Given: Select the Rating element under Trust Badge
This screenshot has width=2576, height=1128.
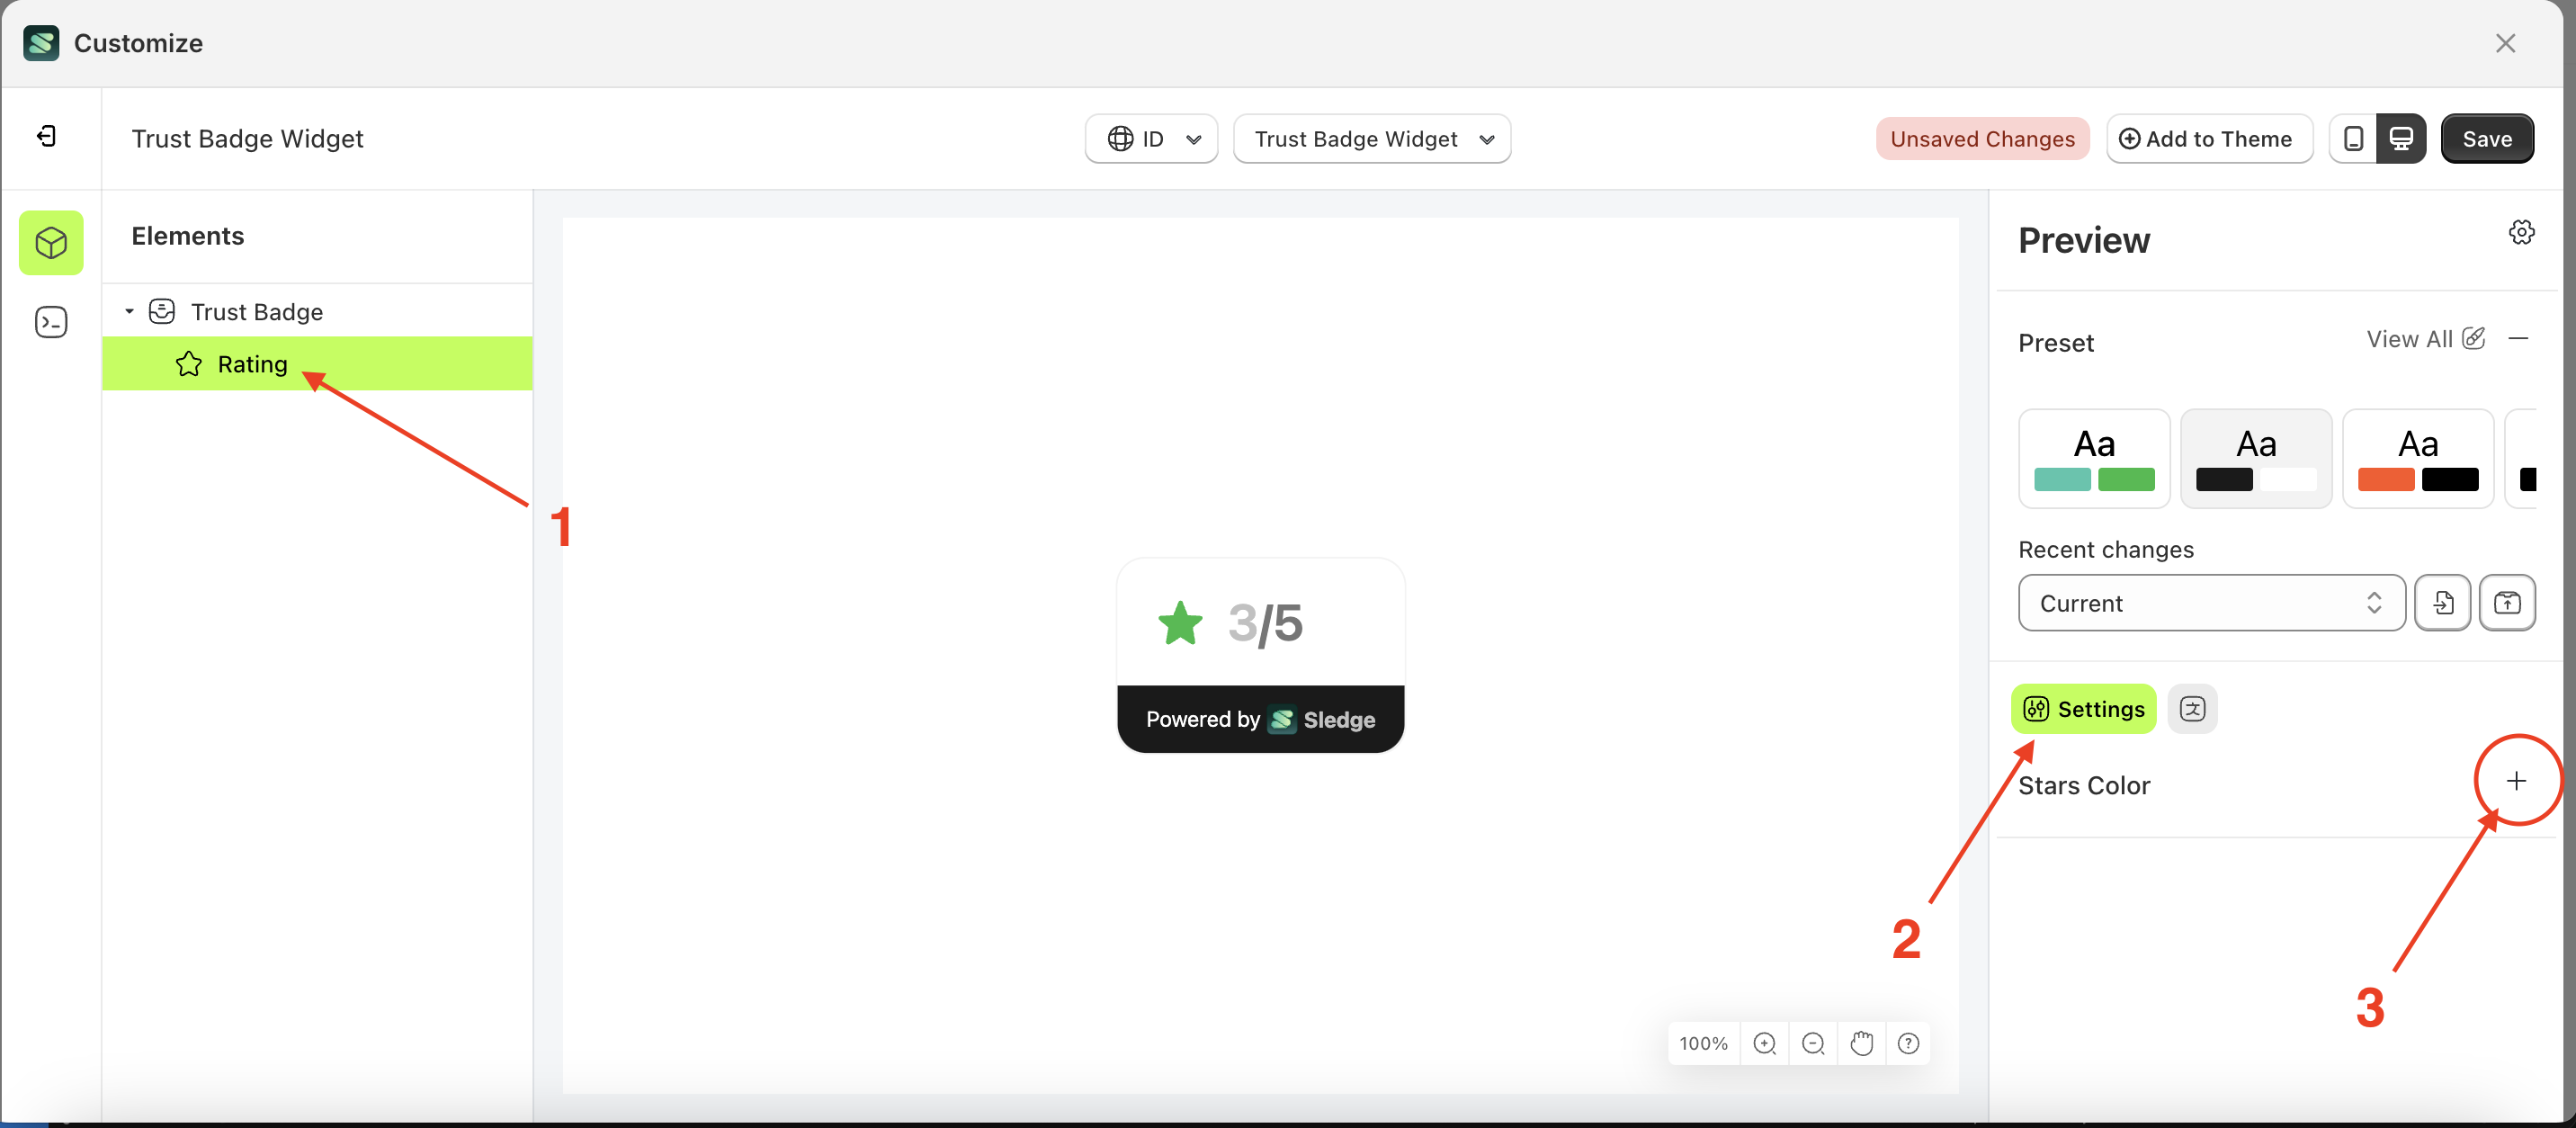Looking at the screenshot, I should pyautogui.click(x=252, y=364).
